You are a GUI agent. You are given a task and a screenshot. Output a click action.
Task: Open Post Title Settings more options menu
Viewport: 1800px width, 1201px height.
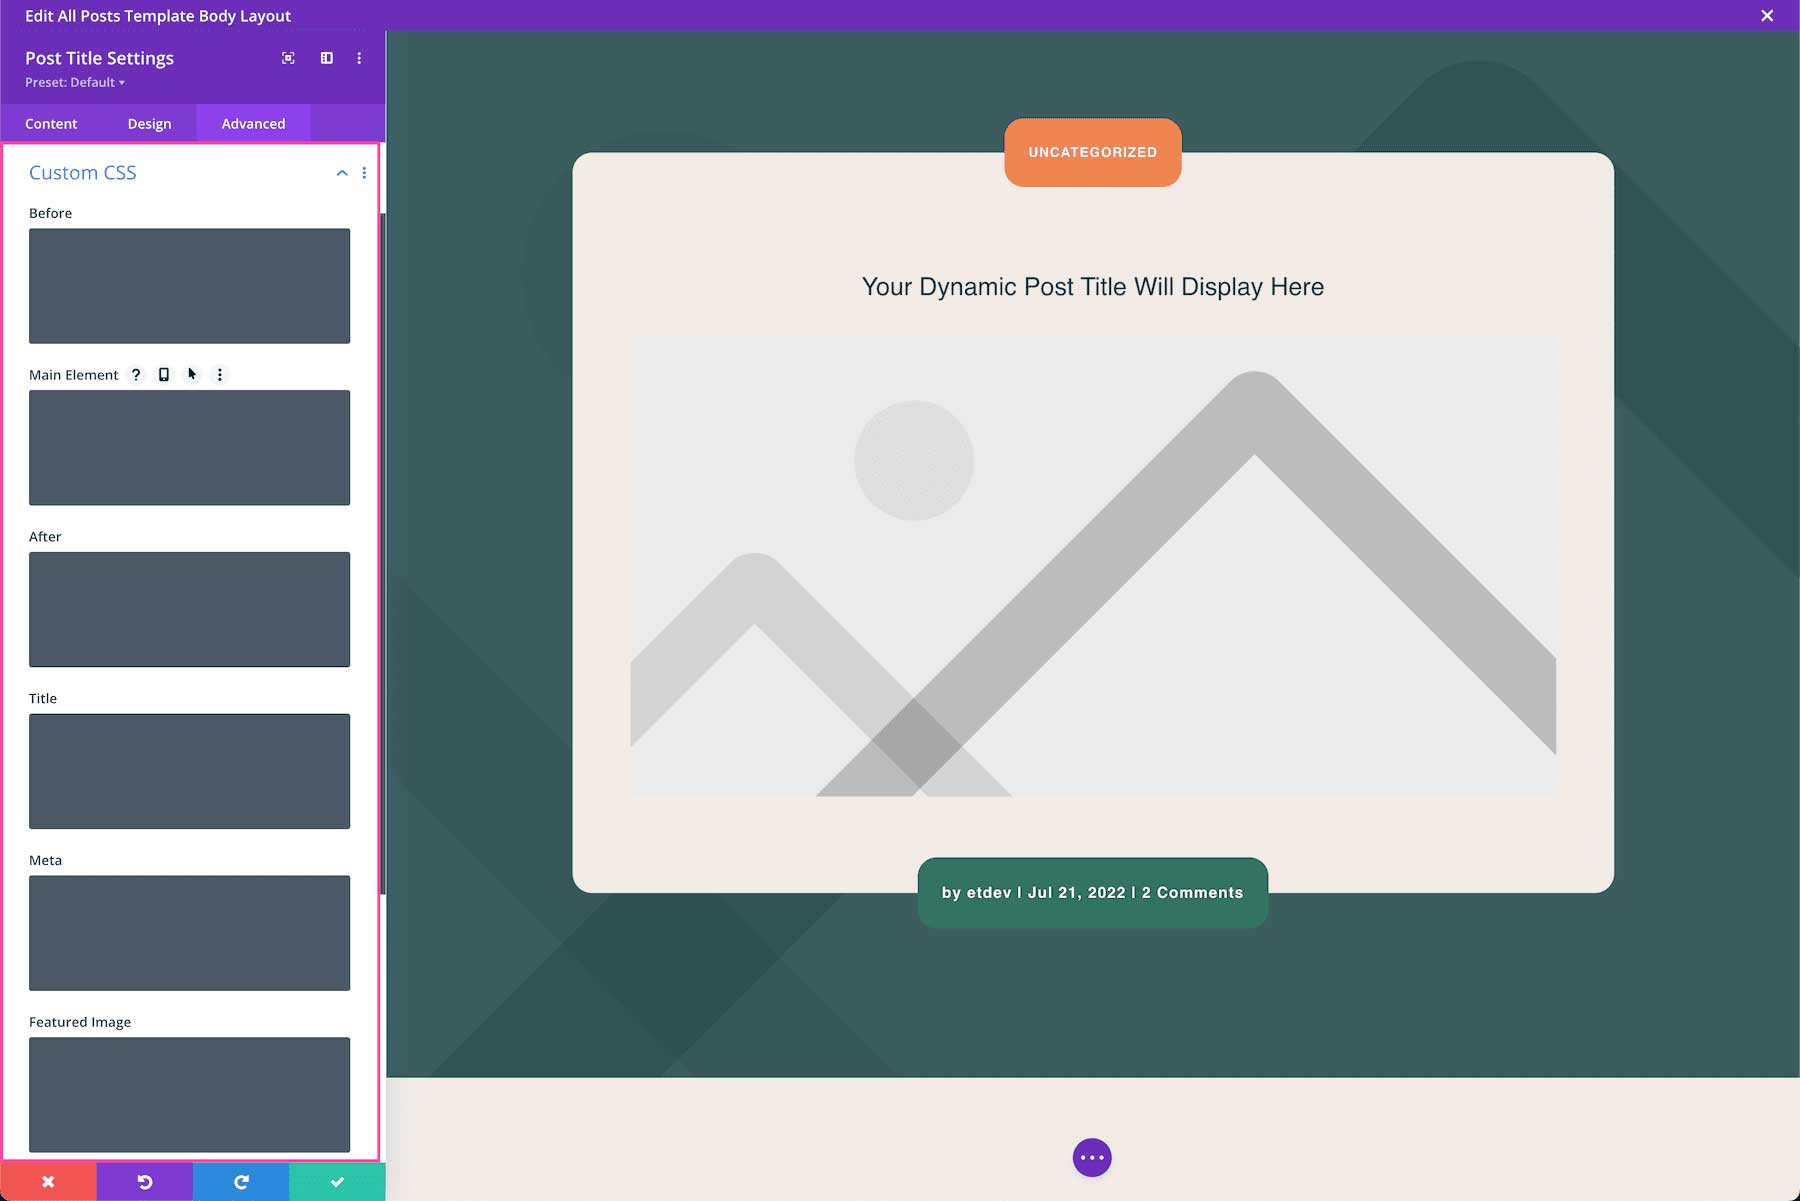359,58
